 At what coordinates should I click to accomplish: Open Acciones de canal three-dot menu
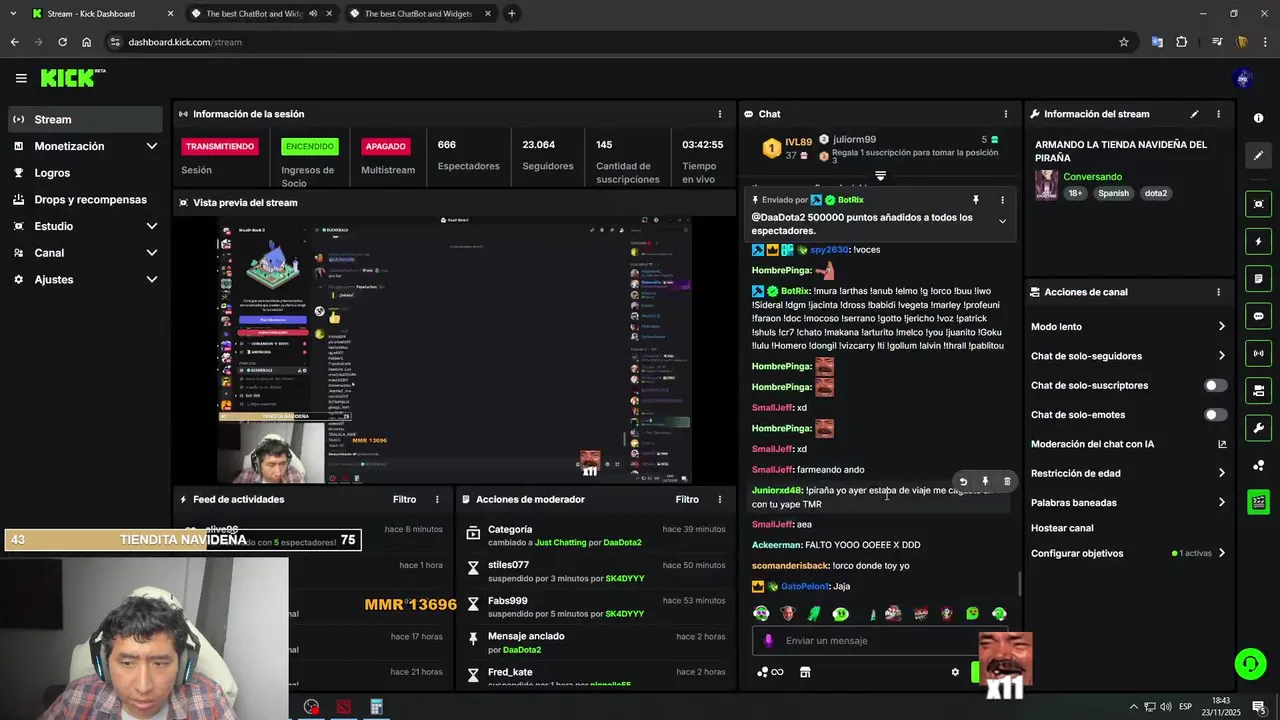(x=1218, y=292)
